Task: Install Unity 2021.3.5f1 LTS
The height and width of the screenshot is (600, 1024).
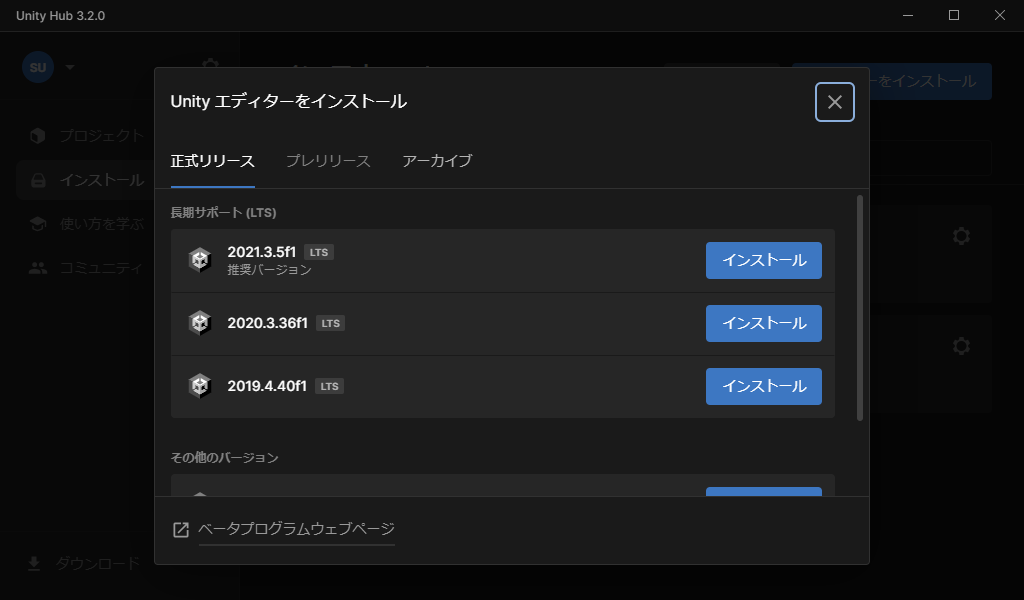Action: [x=763, y=260]
